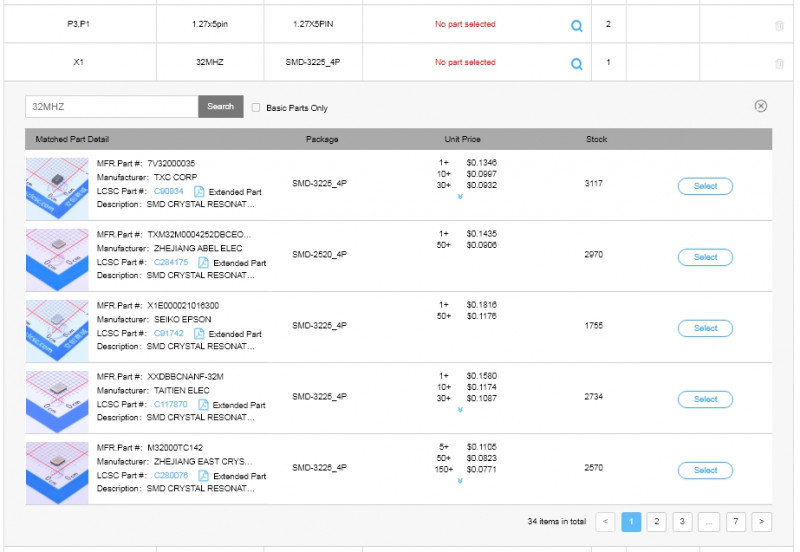
Task: Click thumbnail image of 7V32000035 crystal
Action: pyautogui.click(x=57, y=185)
